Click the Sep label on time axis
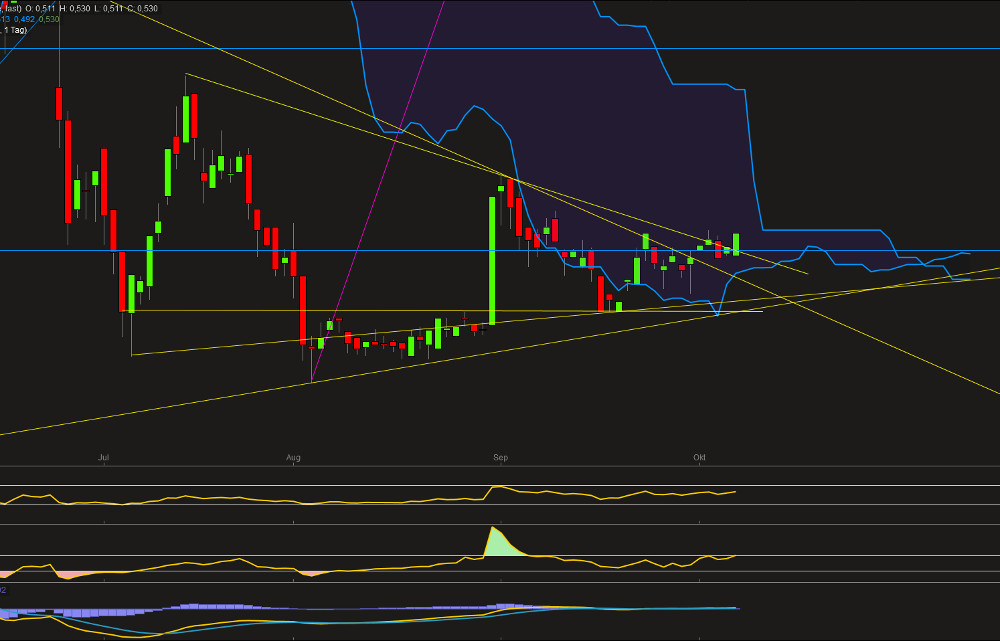This screenshot has width=1000, height=641. 501,457
